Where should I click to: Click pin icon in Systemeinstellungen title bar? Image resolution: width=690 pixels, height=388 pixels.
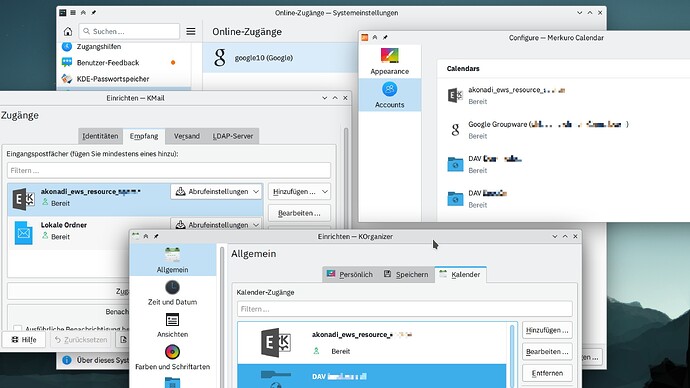click(94, 13)
